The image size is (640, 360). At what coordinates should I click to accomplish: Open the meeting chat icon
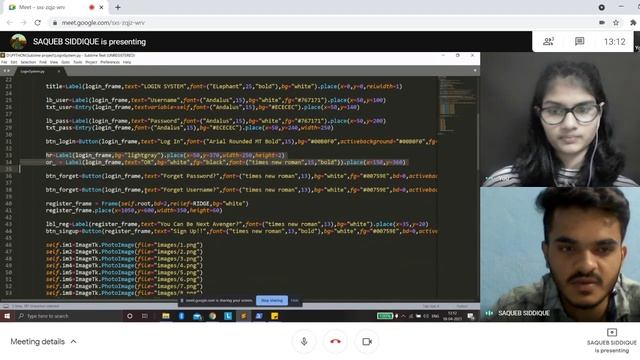pos(579,42)
